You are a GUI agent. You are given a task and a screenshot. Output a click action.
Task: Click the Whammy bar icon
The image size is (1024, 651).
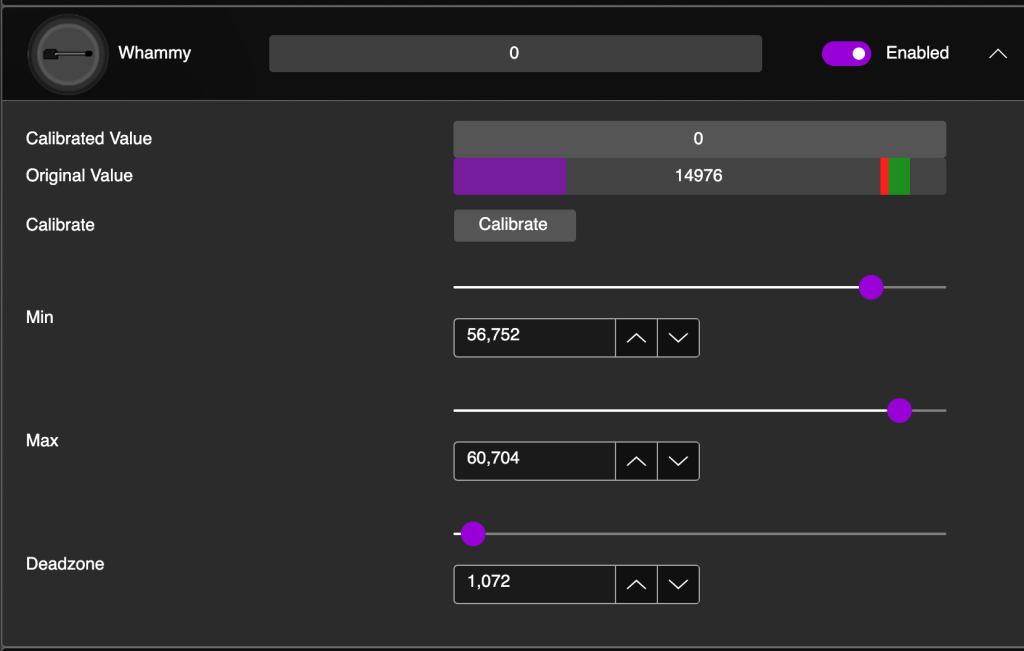click(68, 54)
